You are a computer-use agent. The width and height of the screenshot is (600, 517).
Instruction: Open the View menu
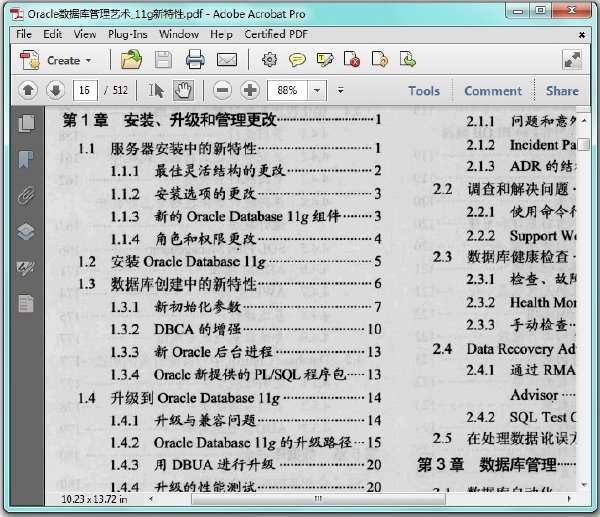[85, 34]
